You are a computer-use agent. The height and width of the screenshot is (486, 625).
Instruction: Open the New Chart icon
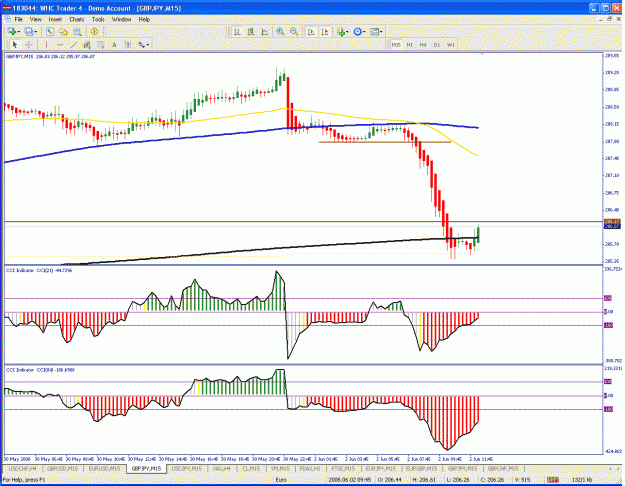(x=12, y=31)
